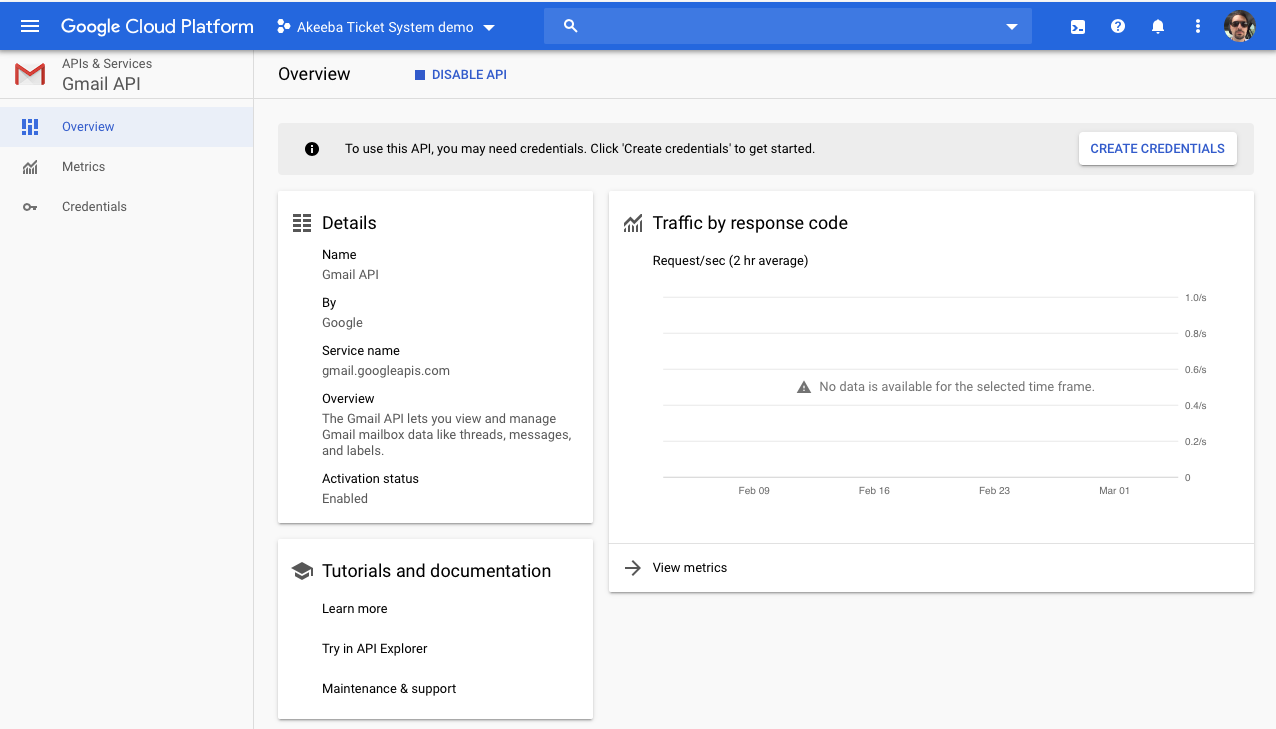Click the Credentials key icon in the sidebar
This screenshot has width=1276, height=729.
[30, 207]
